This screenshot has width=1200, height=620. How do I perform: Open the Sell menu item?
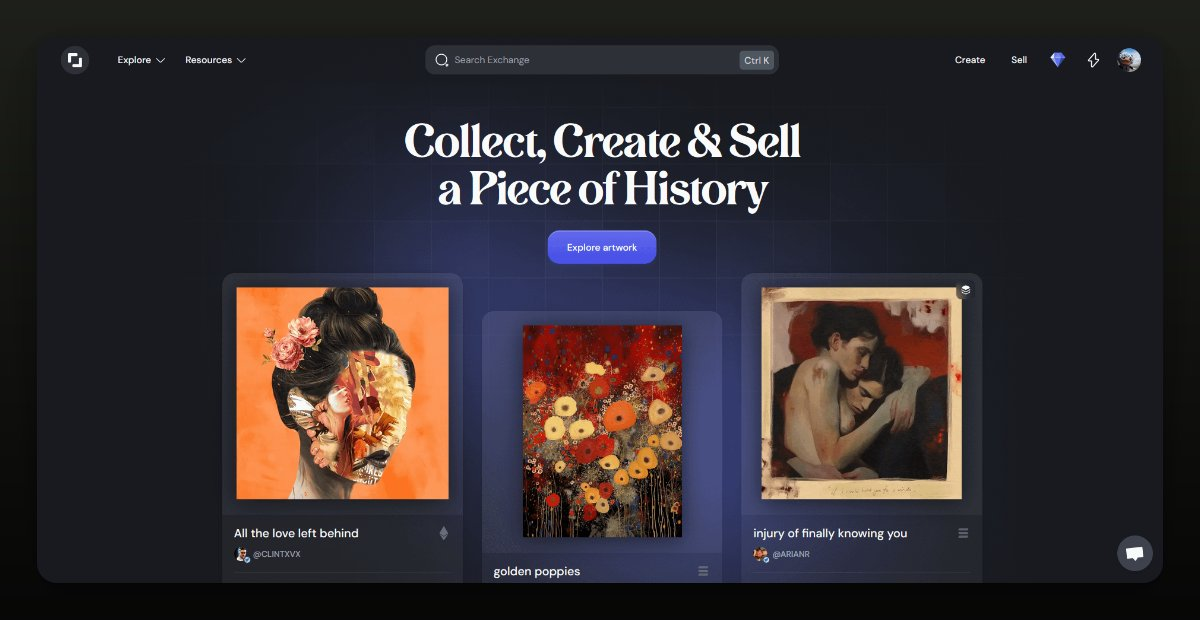1018,60
